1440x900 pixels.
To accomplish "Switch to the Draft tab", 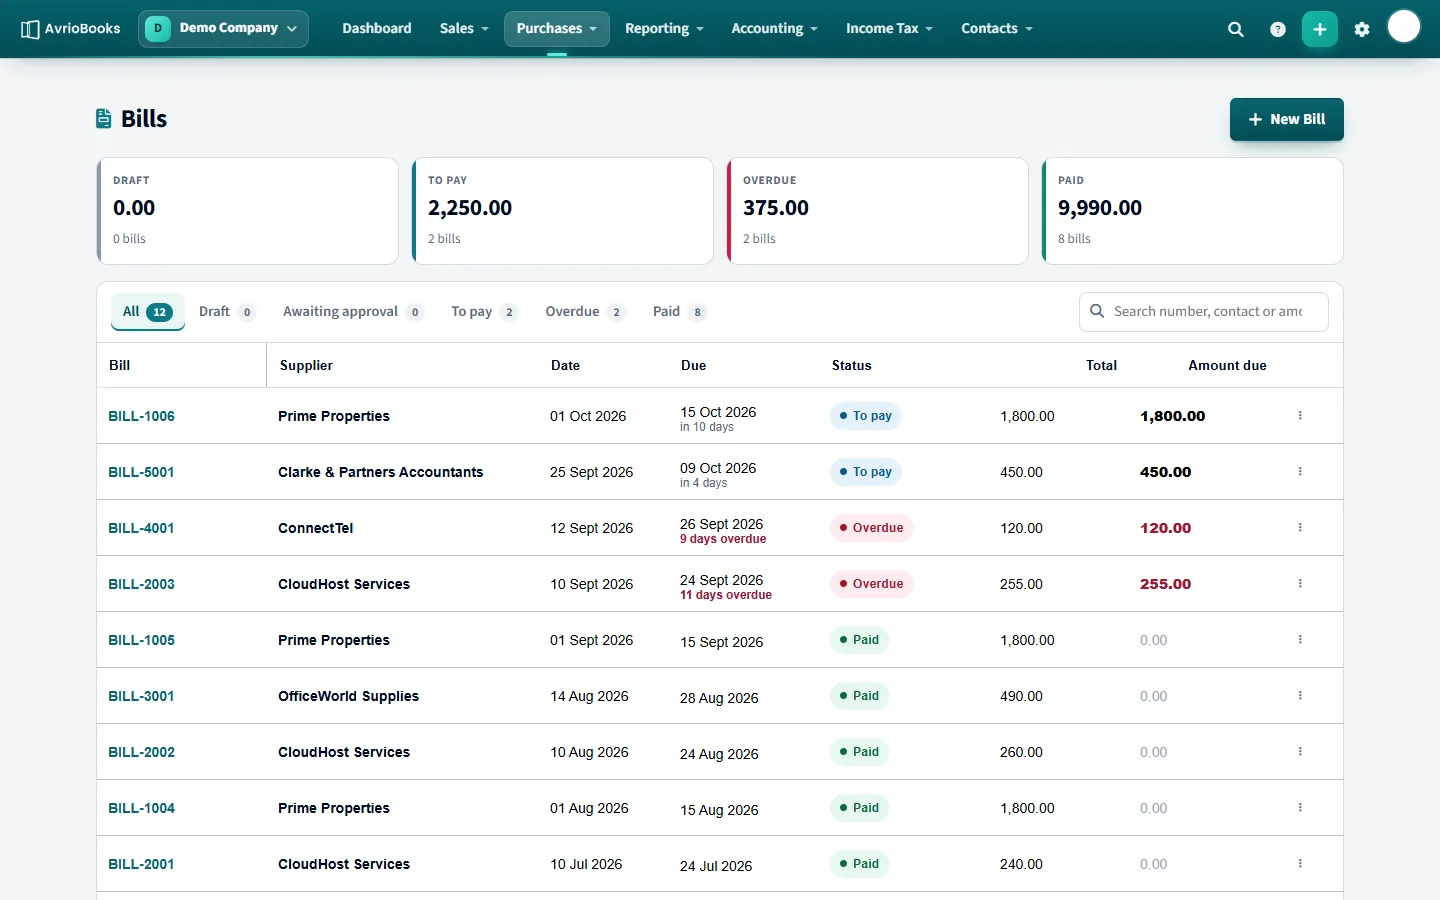I will click(227, 312).
